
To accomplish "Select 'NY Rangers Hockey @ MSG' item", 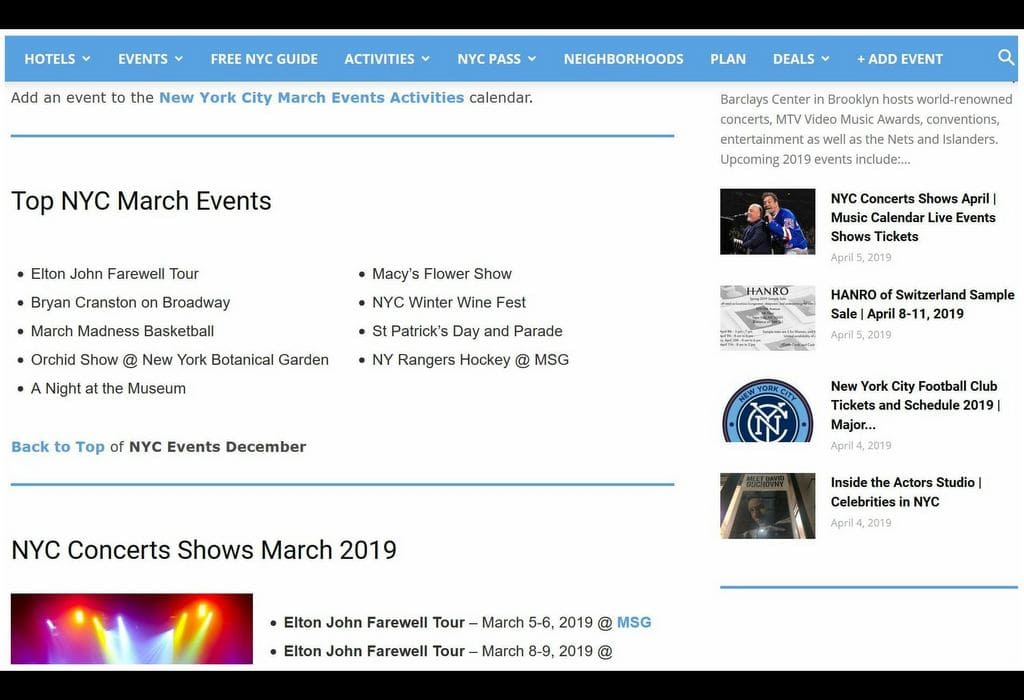I will point(470,360).
